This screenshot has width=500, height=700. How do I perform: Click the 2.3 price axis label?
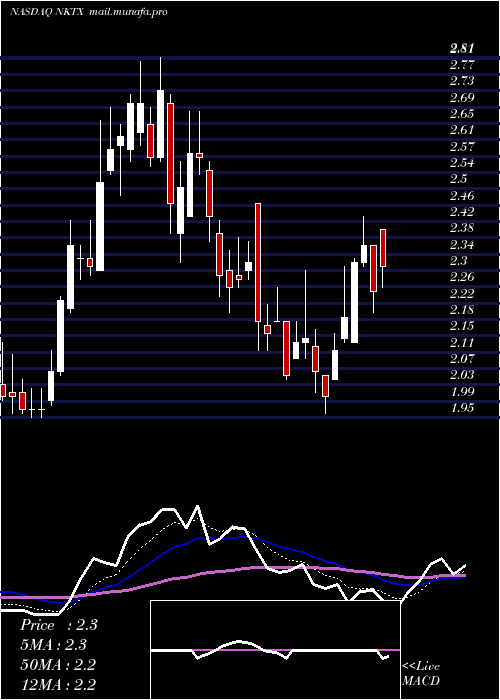coord(458,261)
